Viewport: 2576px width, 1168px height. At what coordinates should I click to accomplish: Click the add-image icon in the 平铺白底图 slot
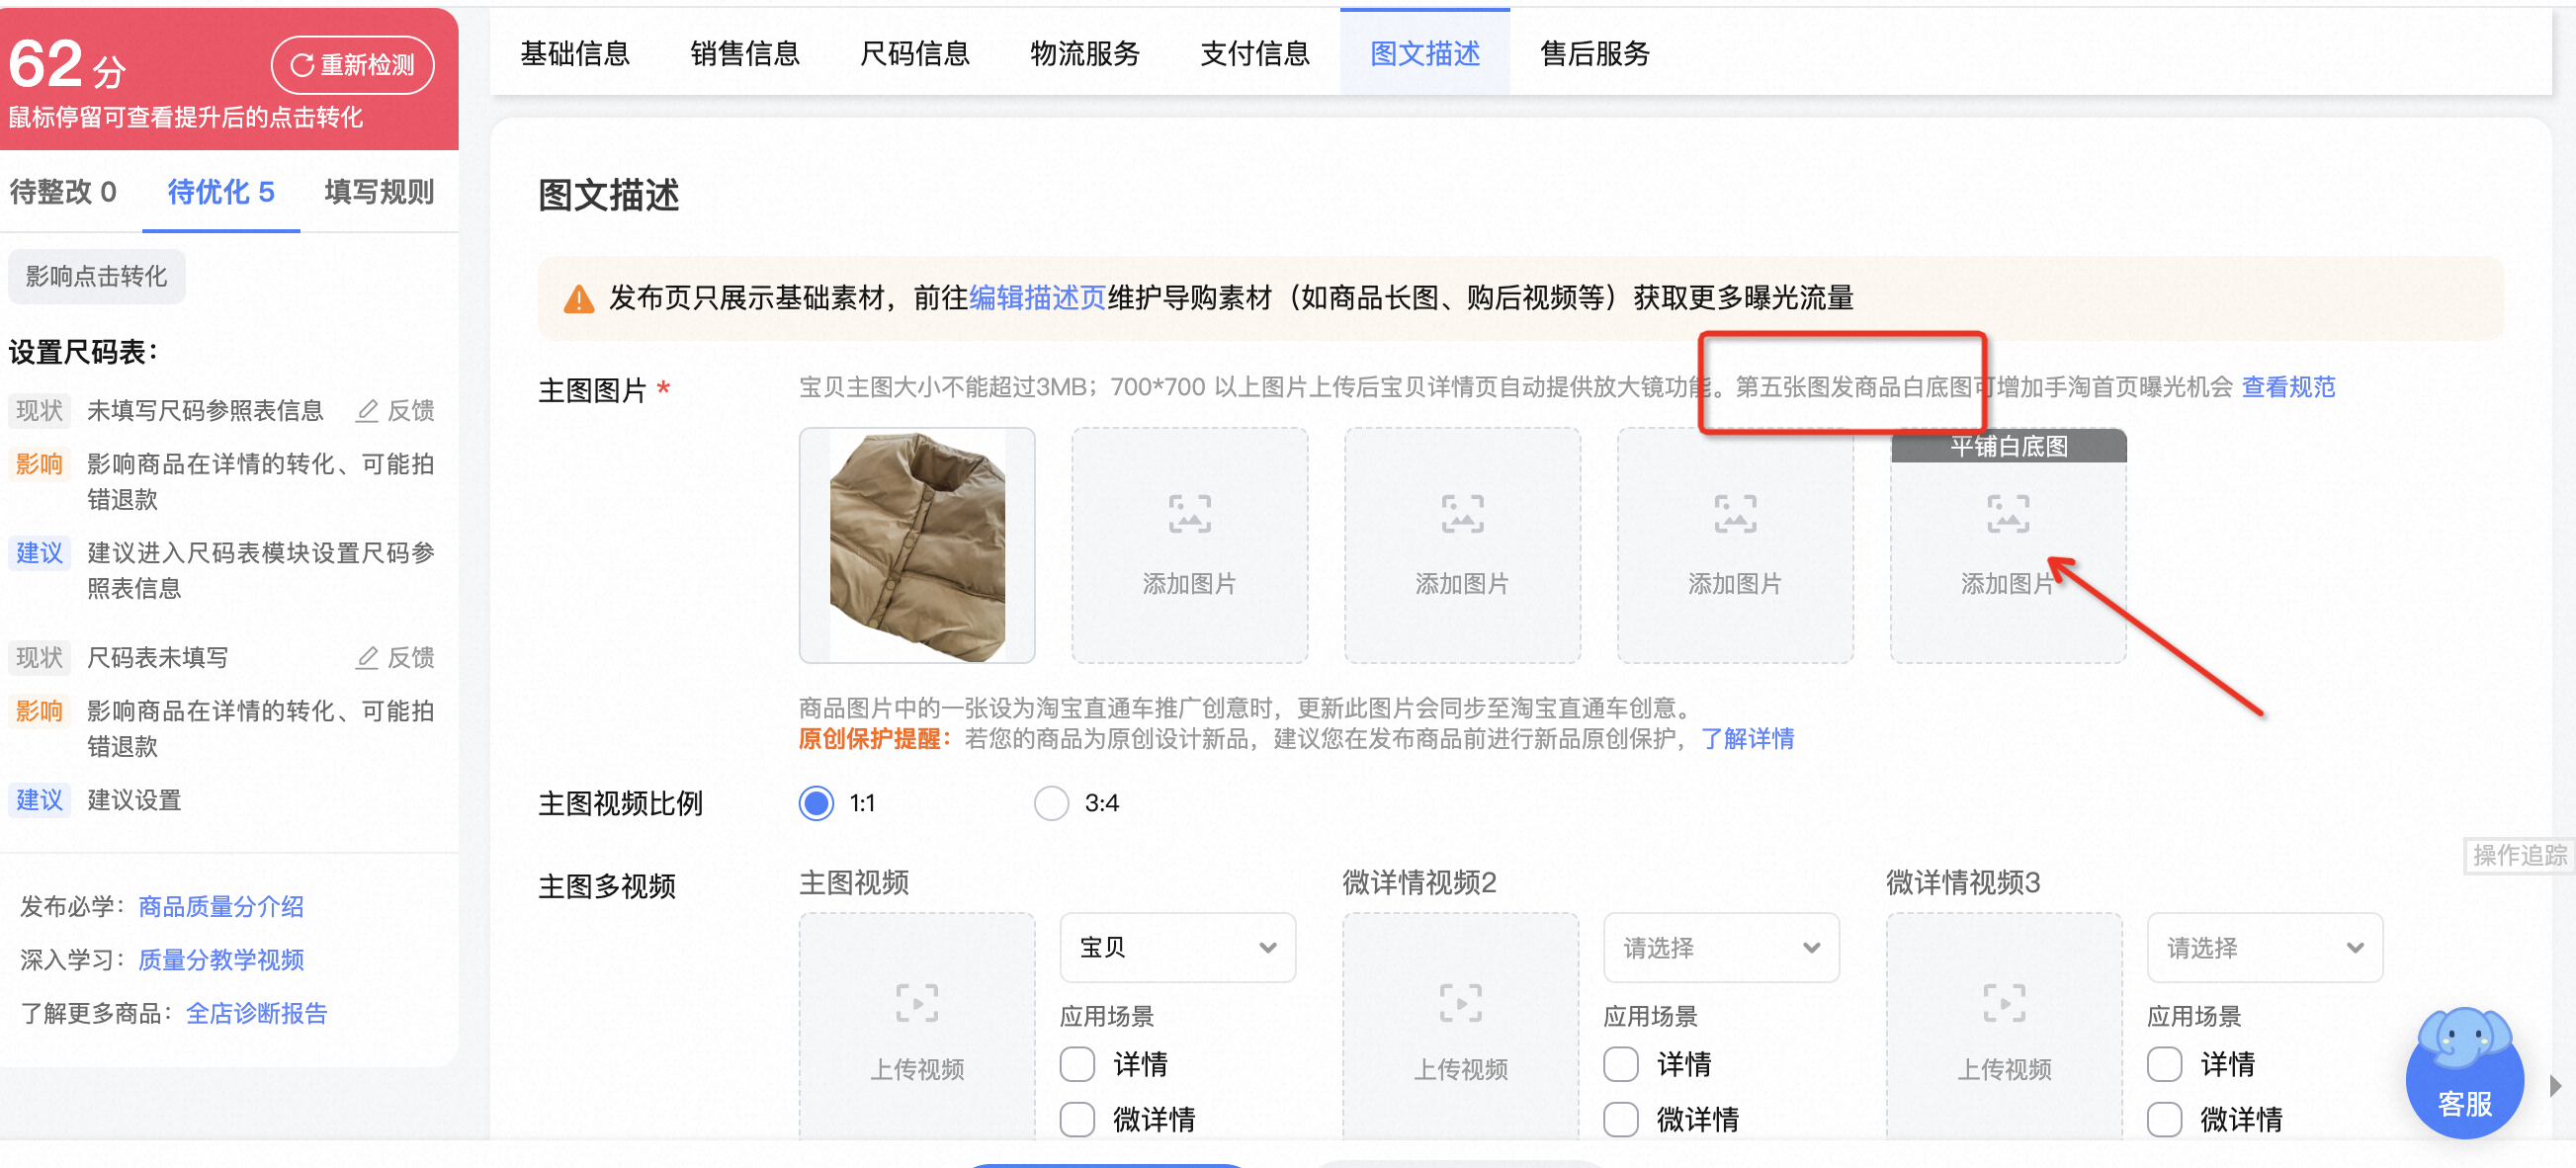(x=2008, y=514)
